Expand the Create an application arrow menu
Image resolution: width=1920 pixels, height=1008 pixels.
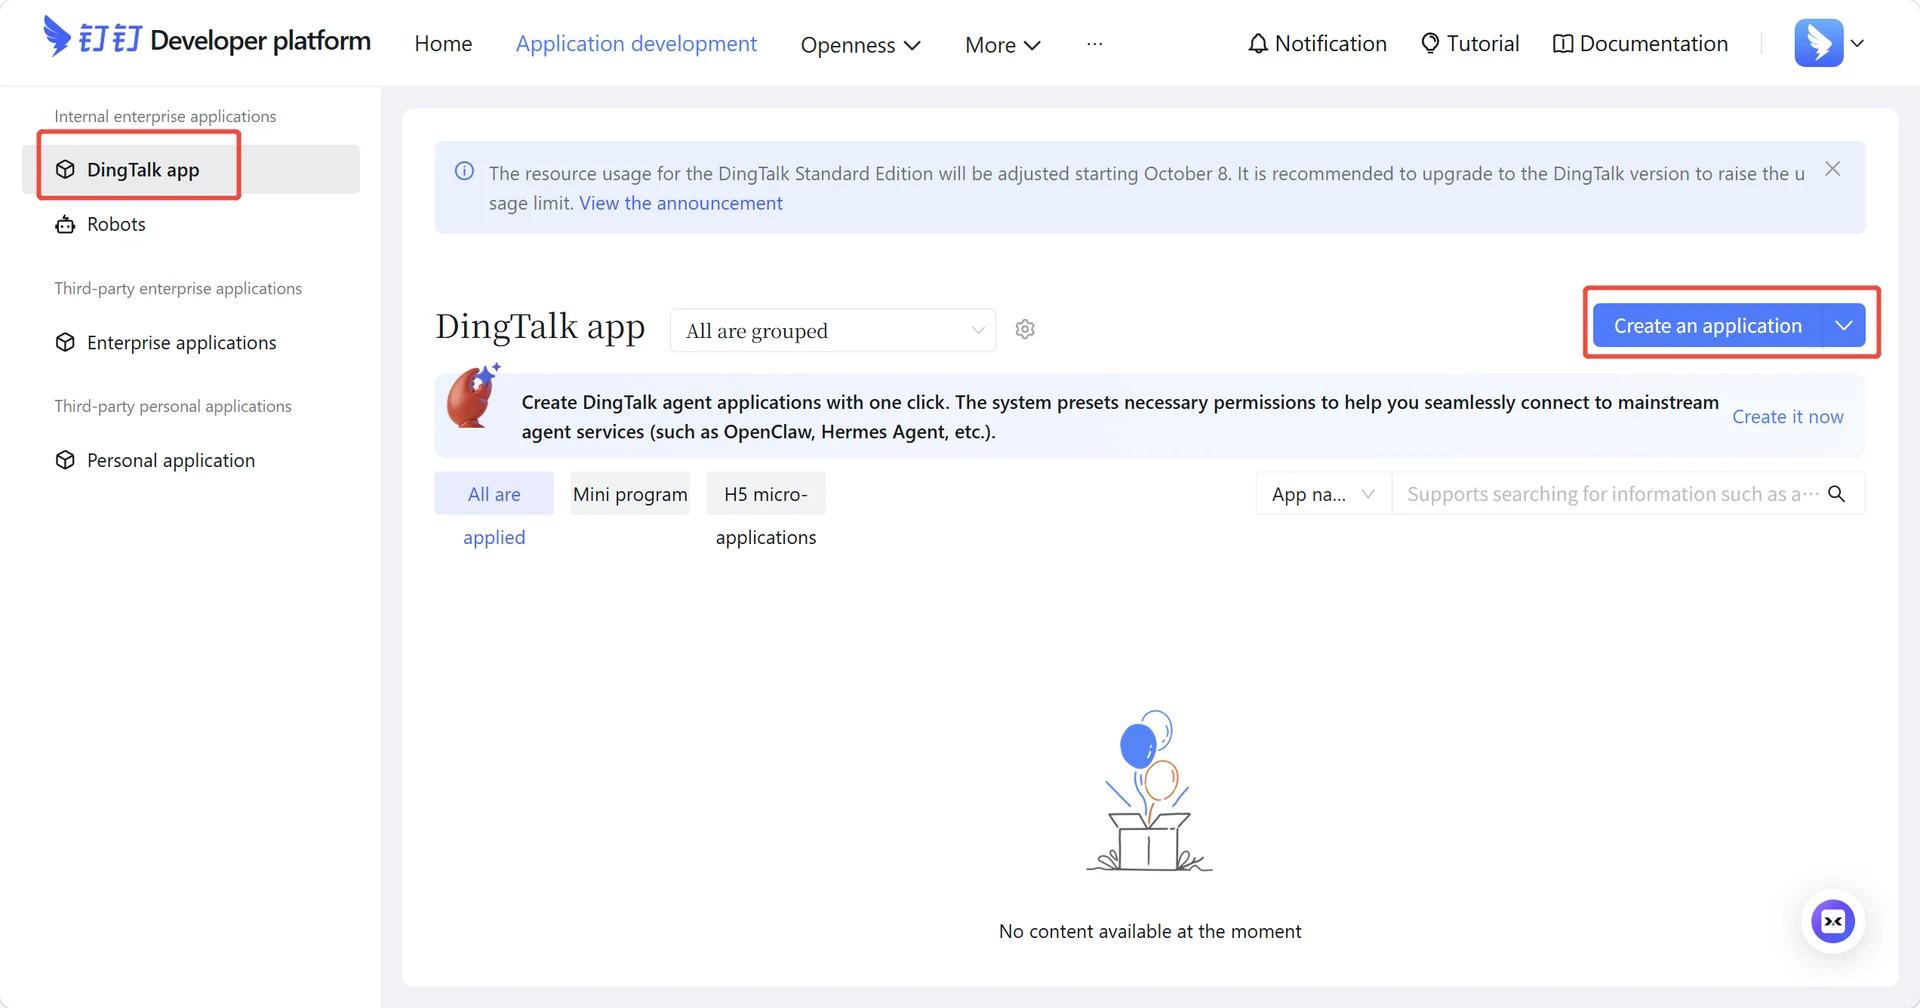coord(1844,326)
